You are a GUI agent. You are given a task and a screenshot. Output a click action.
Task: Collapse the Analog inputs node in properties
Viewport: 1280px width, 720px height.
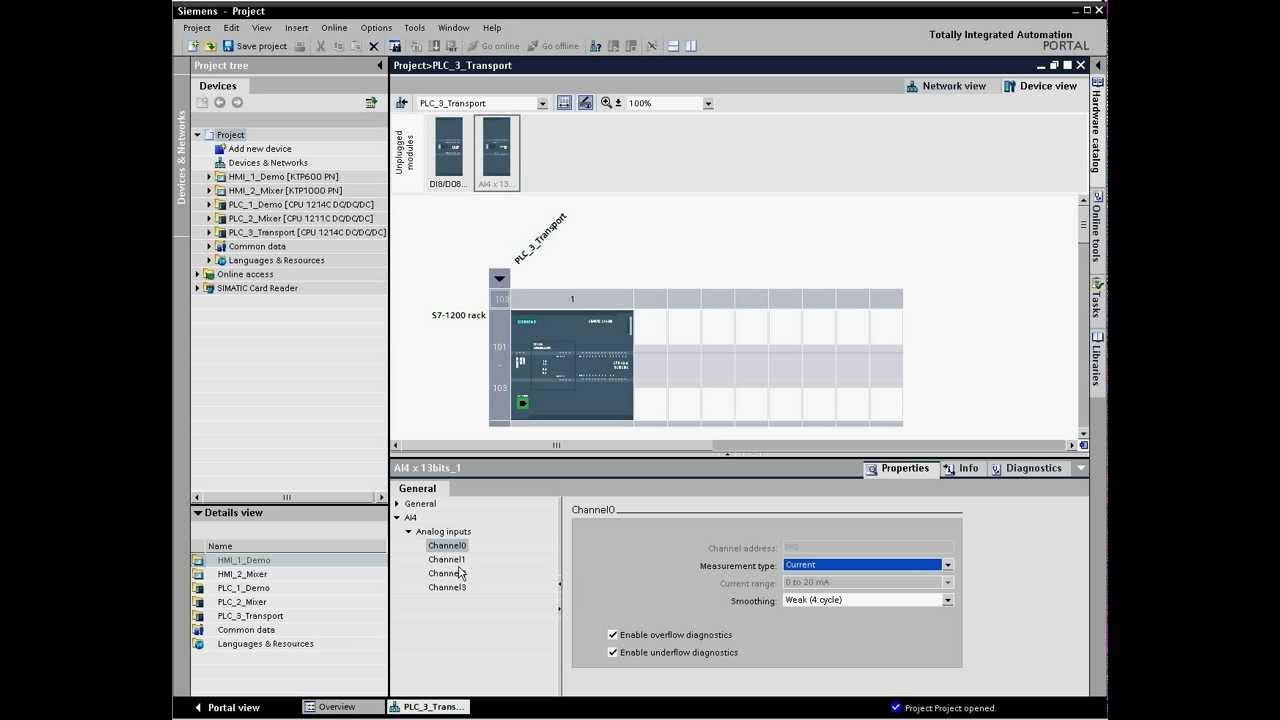click(x=408, y=532)
